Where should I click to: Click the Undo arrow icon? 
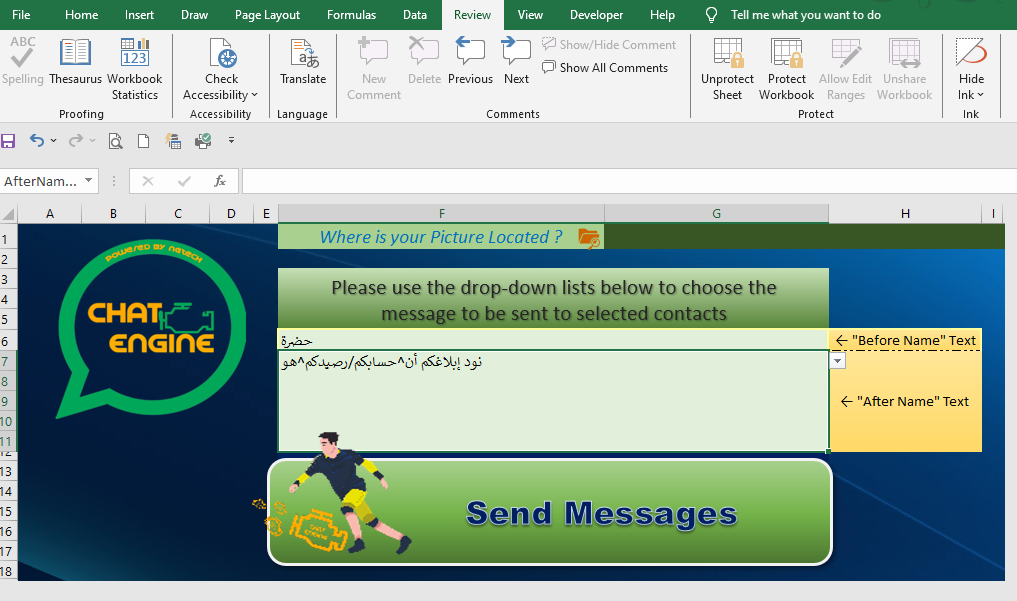pyautogui.click(x=37, y=141)
